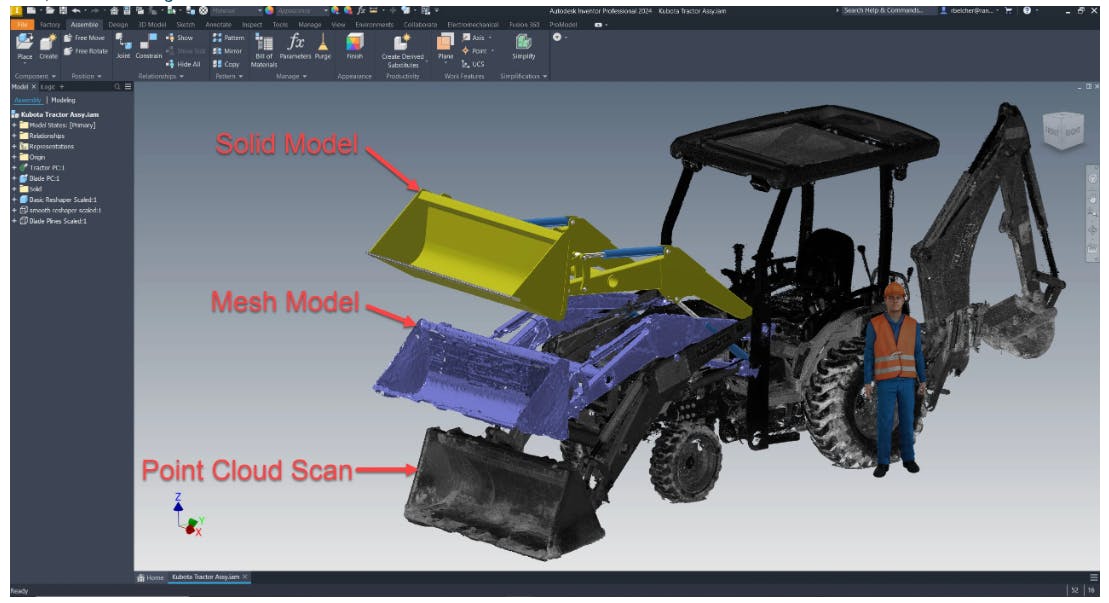Enable Free Rotate mode
Viewport: 1109px width, 603px height.
click(x=88, y=51)
